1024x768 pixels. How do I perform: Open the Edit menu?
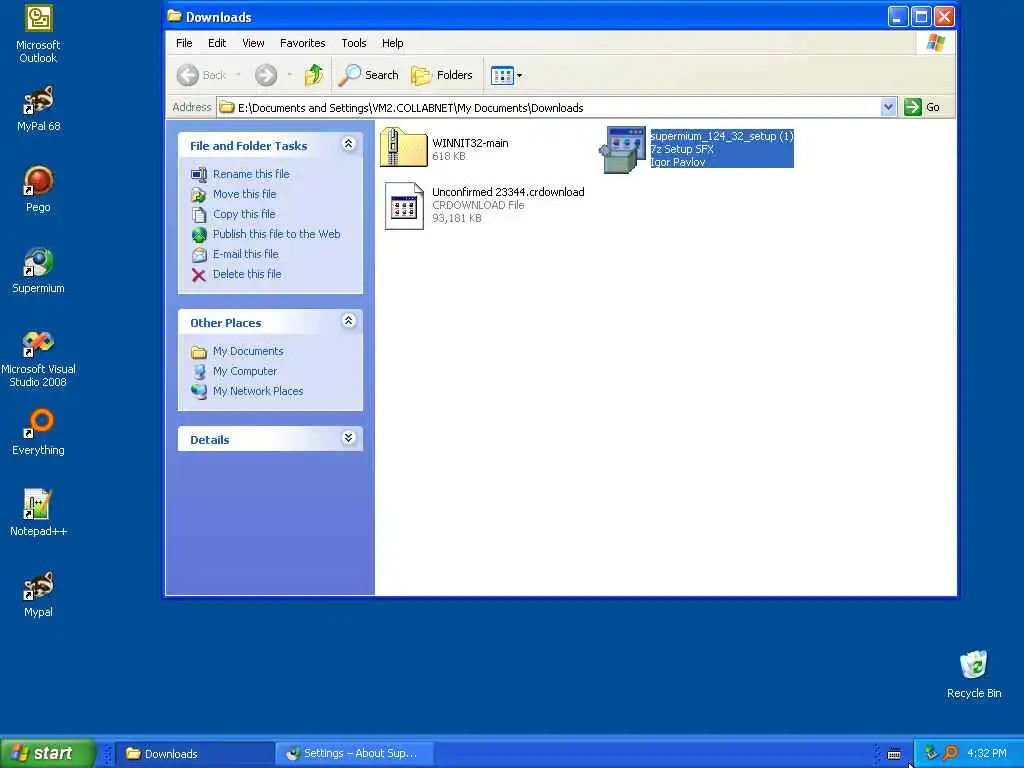click(x=217, y=43)
